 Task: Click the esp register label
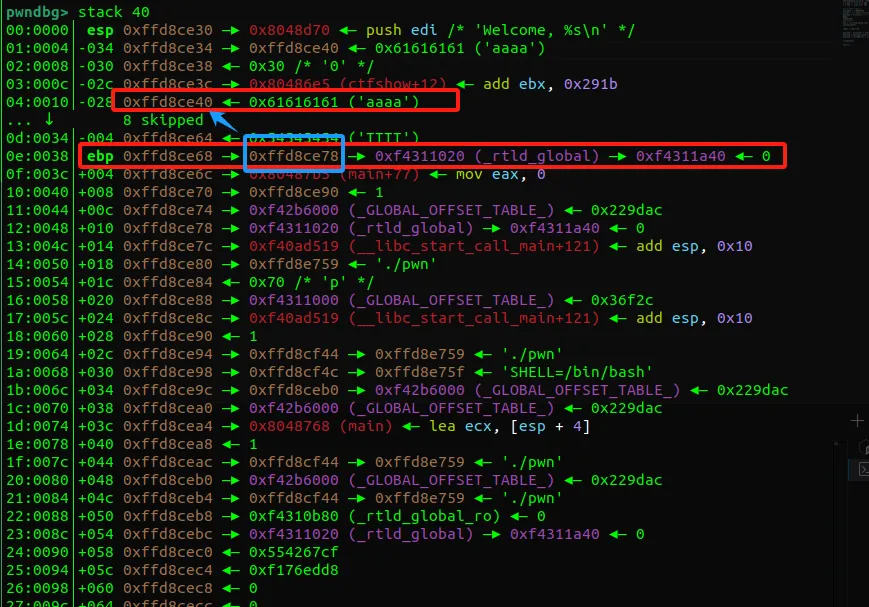pyautogui.click(x=100, y=30)
